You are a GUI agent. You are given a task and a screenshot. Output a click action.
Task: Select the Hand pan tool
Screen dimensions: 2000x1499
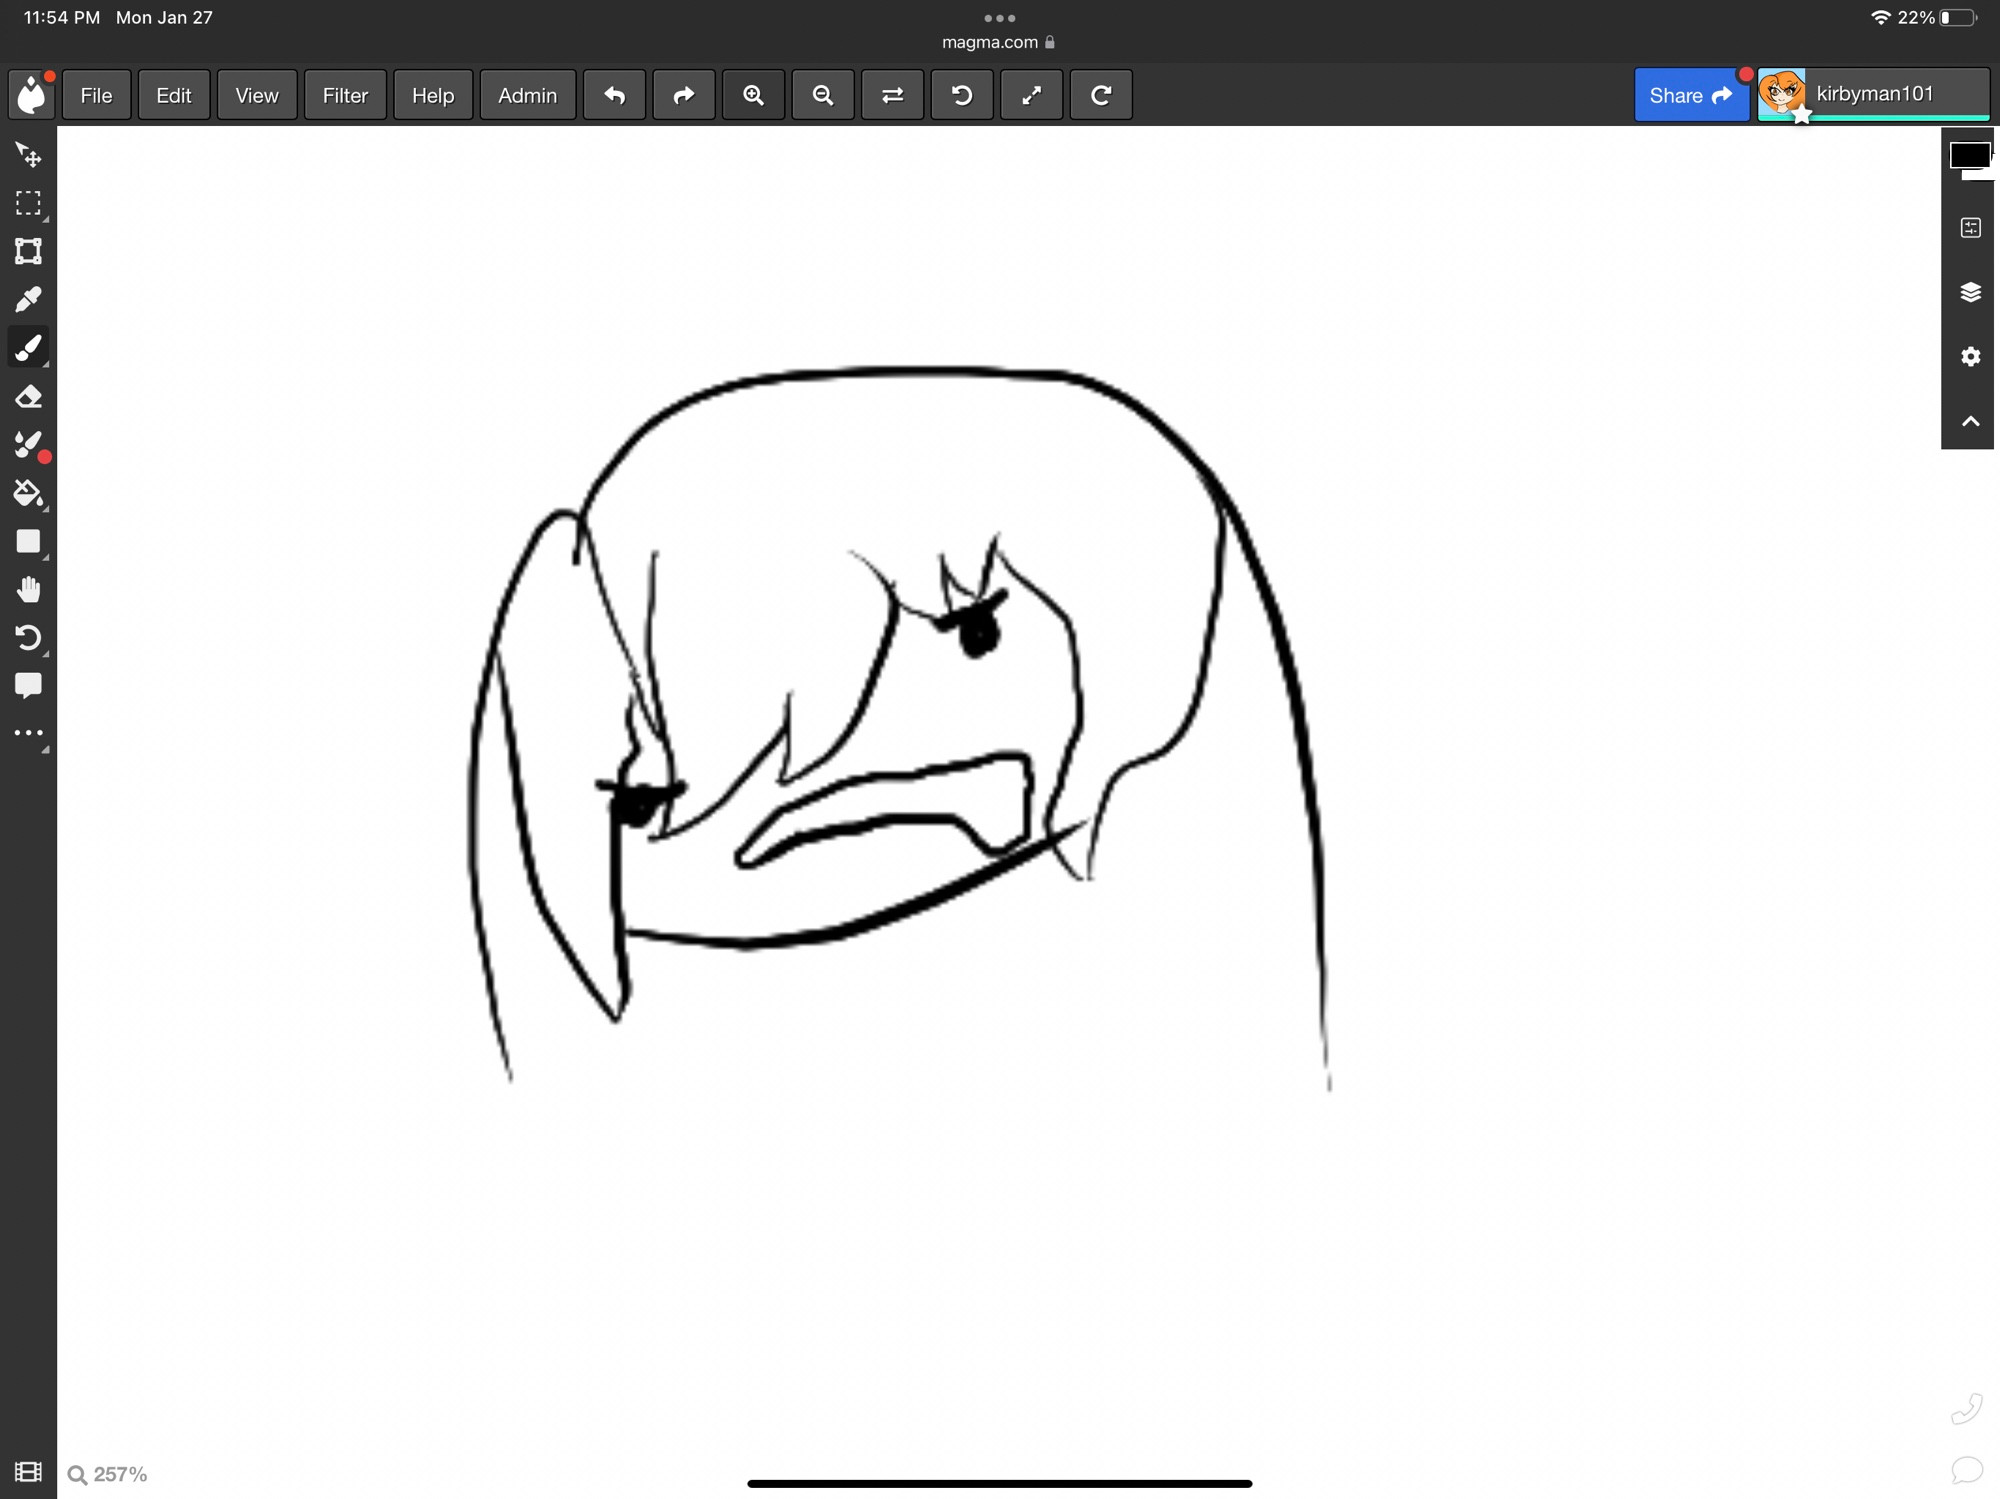point(28,589)
